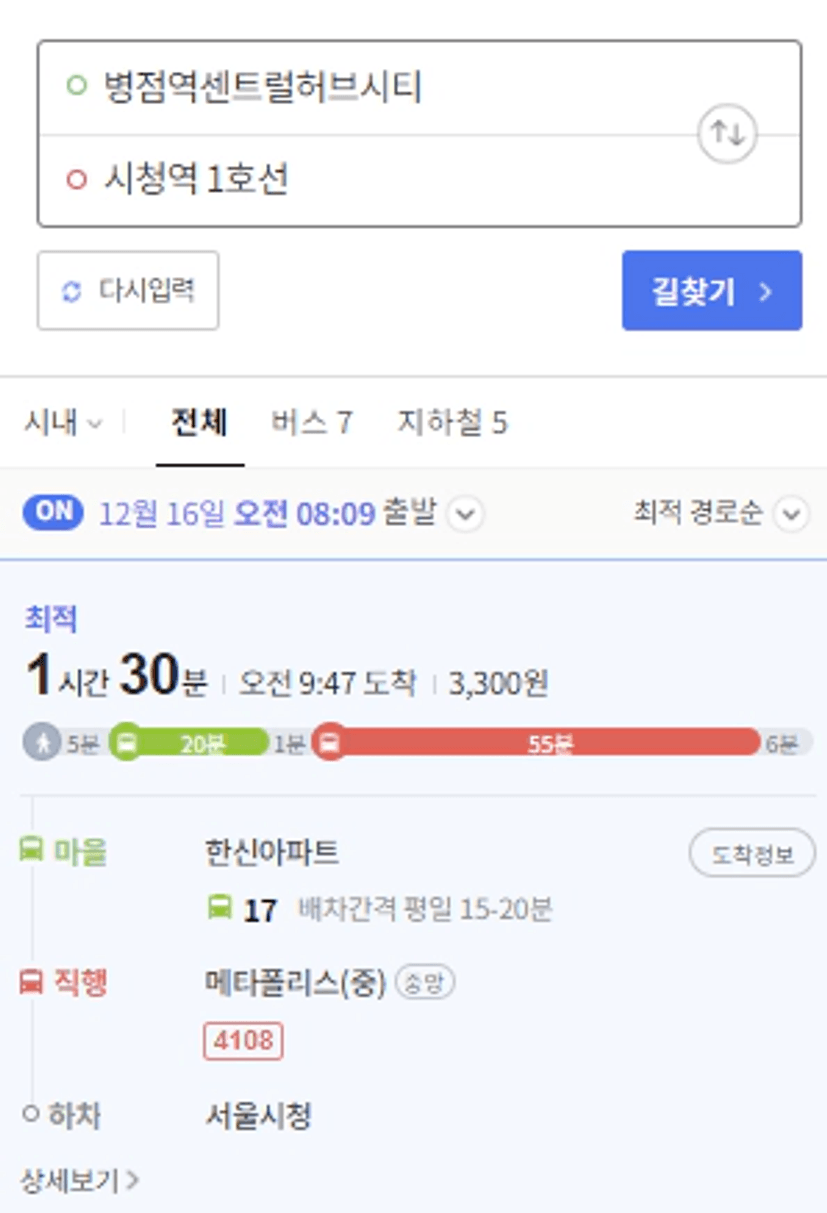
Task: Open the 시내 region dropdown
Action: pyautogui.click(x=62, y=423)
